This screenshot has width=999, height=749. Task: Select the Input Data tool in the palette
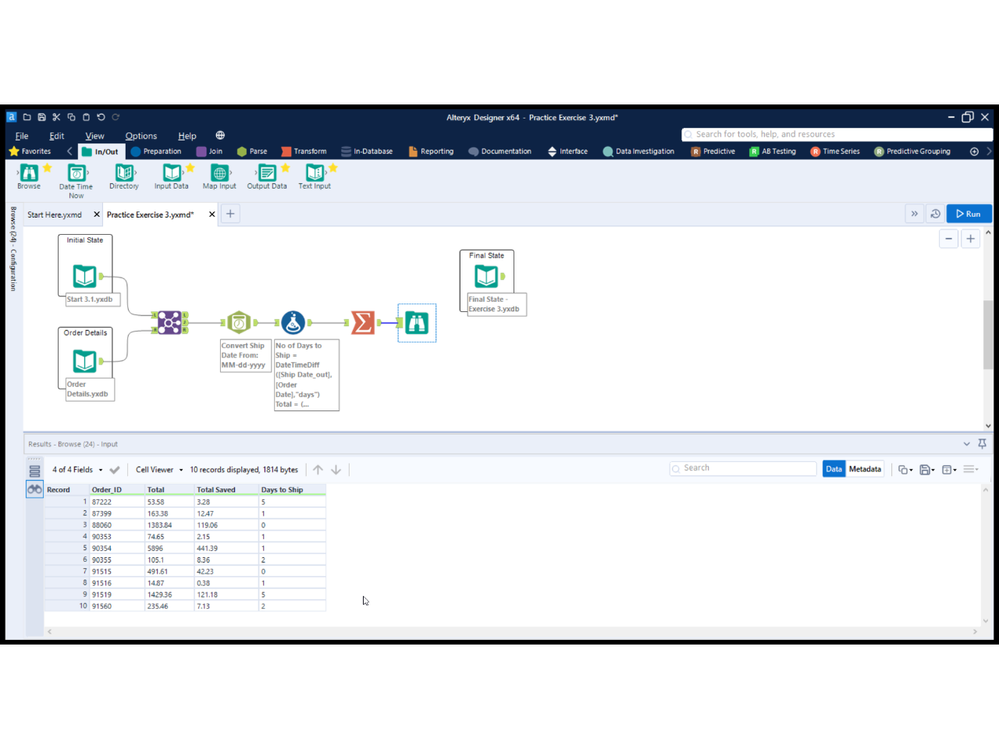click(x=171, y=176)
